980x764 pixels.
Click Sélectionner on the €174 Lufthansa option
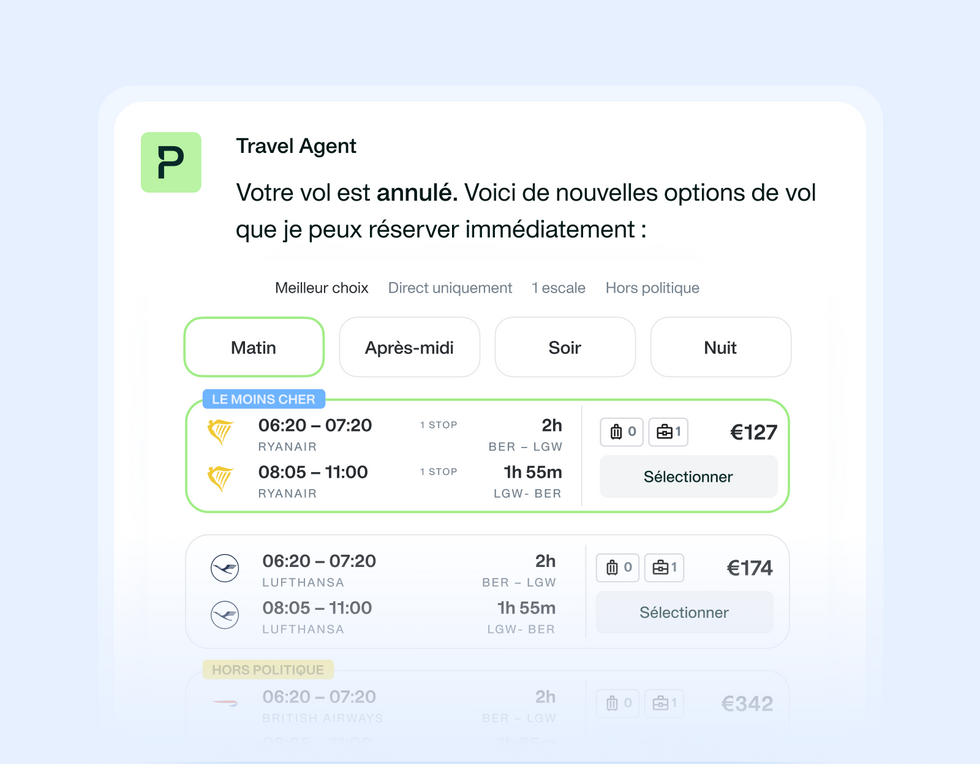[684, 612]
